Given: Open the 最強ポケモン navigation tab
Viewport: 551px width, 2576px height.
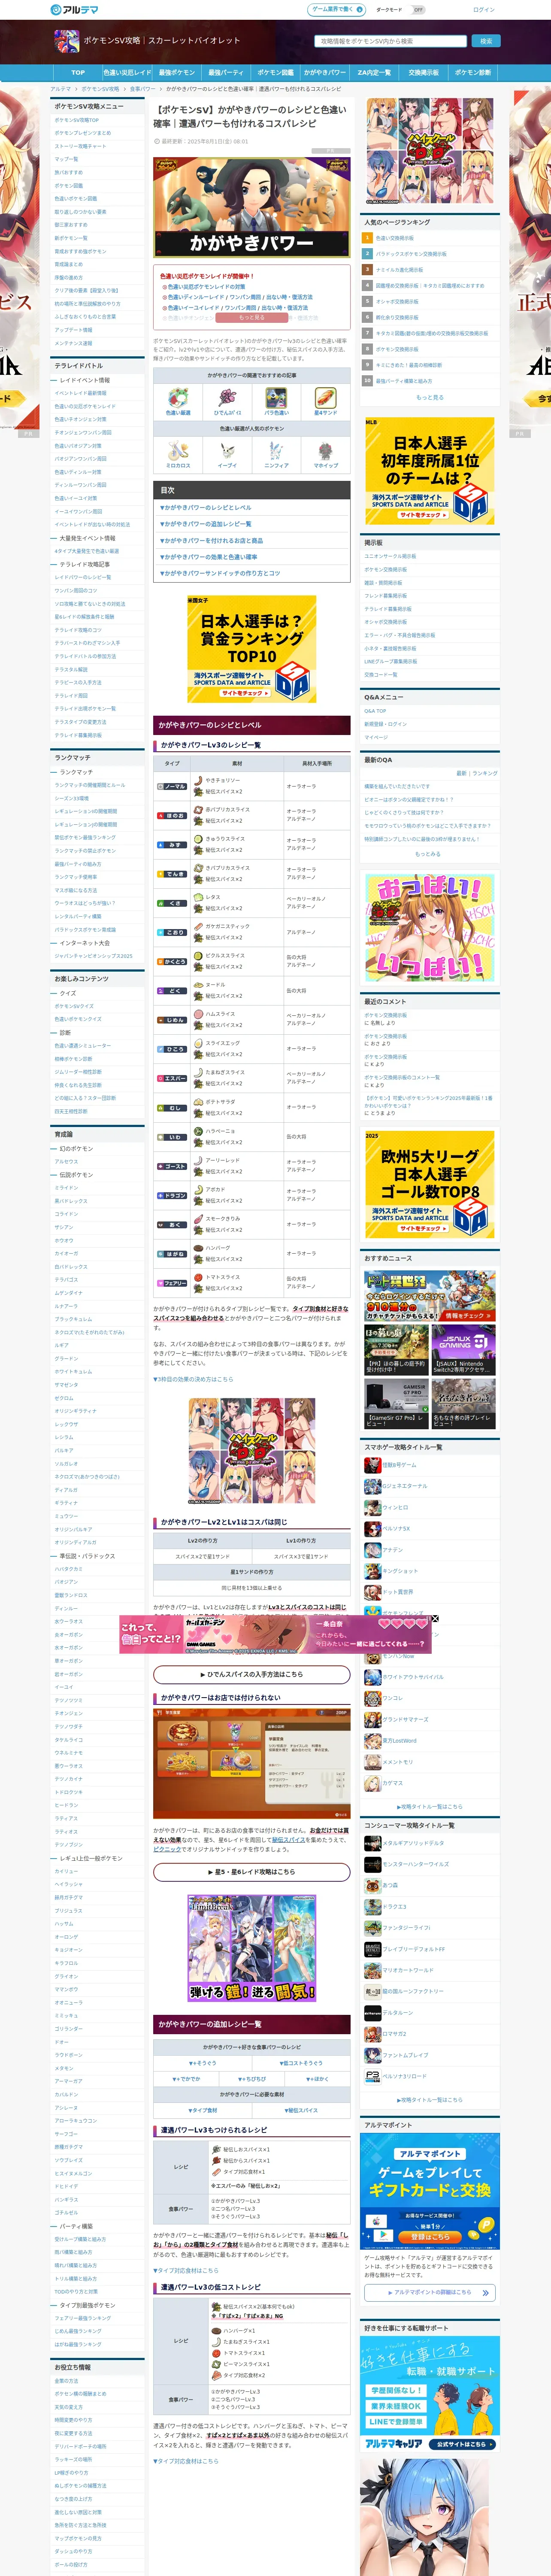Looking at the screenshot, I should tap(177, 73).
